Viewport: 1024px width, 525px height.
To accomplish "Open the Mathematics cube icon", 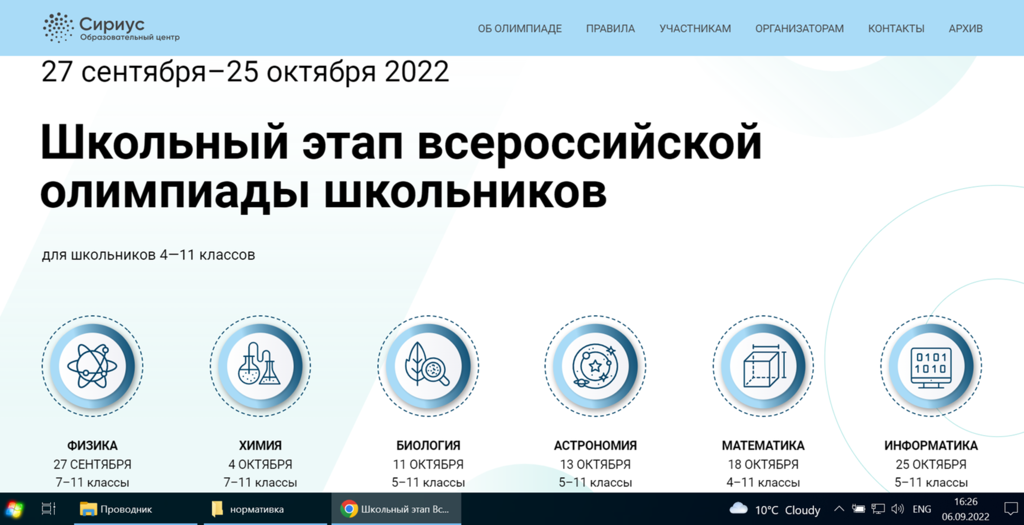I will tap(763, 366).
